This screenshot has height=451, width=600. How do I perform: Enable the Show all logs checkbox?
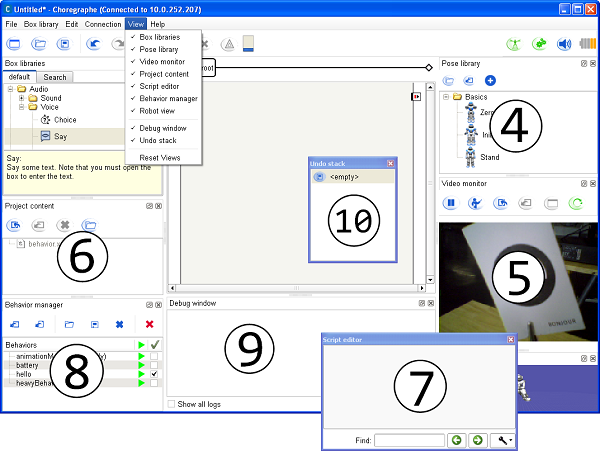(x=169, y=404)
